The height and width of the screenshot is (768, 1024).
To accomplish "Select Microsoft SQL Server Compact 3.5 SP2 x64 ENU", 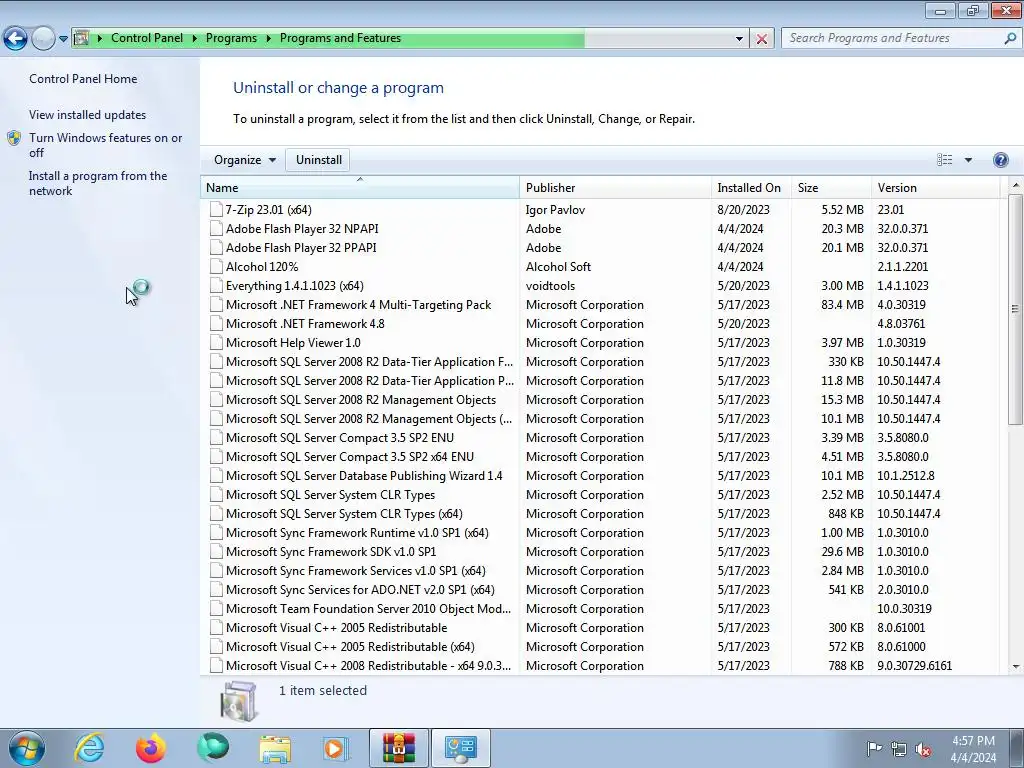I will (349, 456).
